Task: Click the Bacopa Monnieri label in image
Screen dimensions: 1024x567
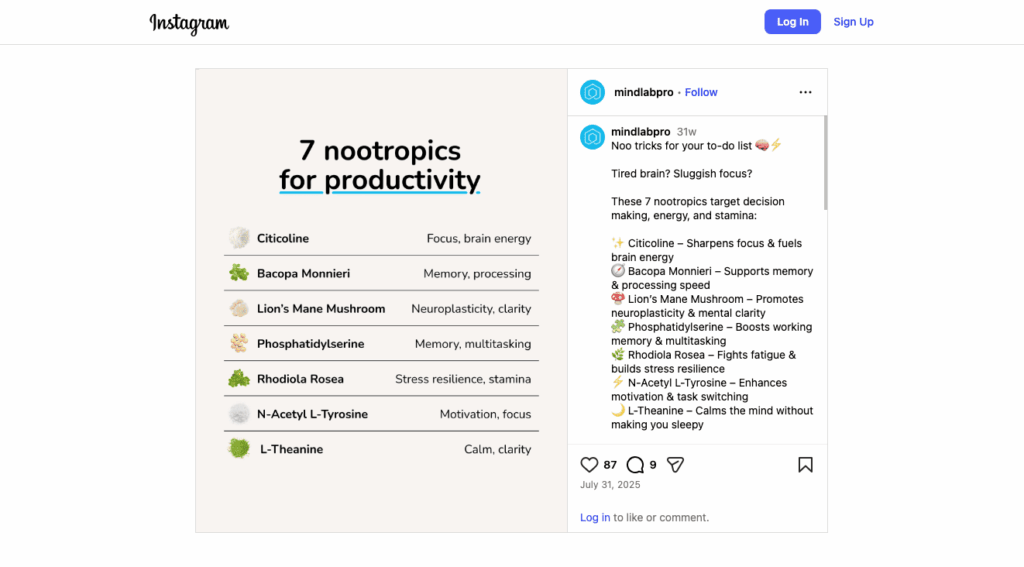Action: tap(304, 274)
